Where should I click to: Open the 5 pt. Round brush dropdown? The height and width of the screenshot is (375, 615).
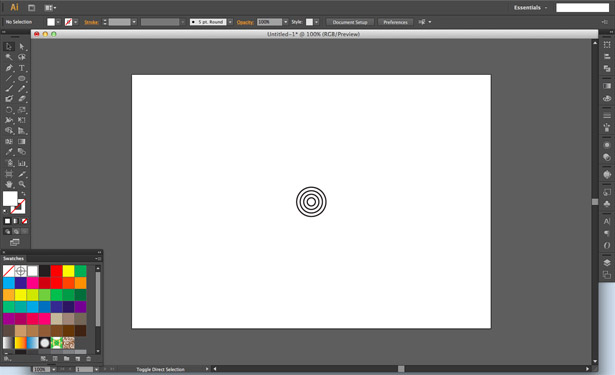[x=230, y=22]
